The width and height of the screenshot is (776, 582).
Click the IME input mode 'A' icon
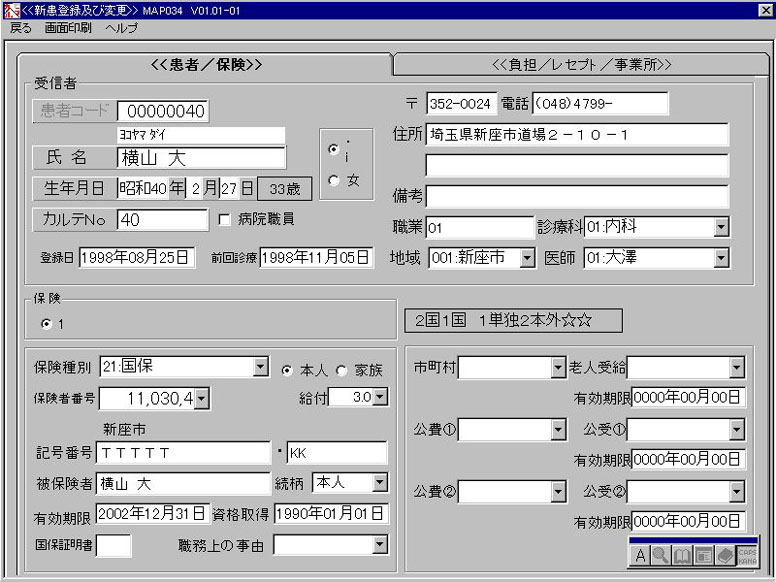(x=641, y=556)
